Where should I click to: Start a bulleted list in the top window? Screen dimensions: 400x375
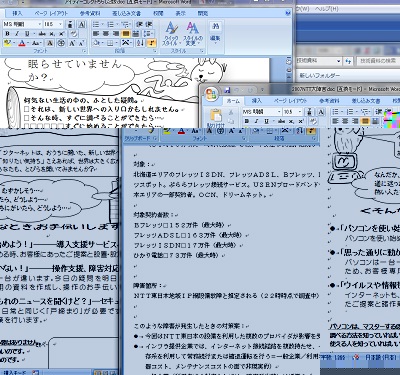click(x=97, y=24)
